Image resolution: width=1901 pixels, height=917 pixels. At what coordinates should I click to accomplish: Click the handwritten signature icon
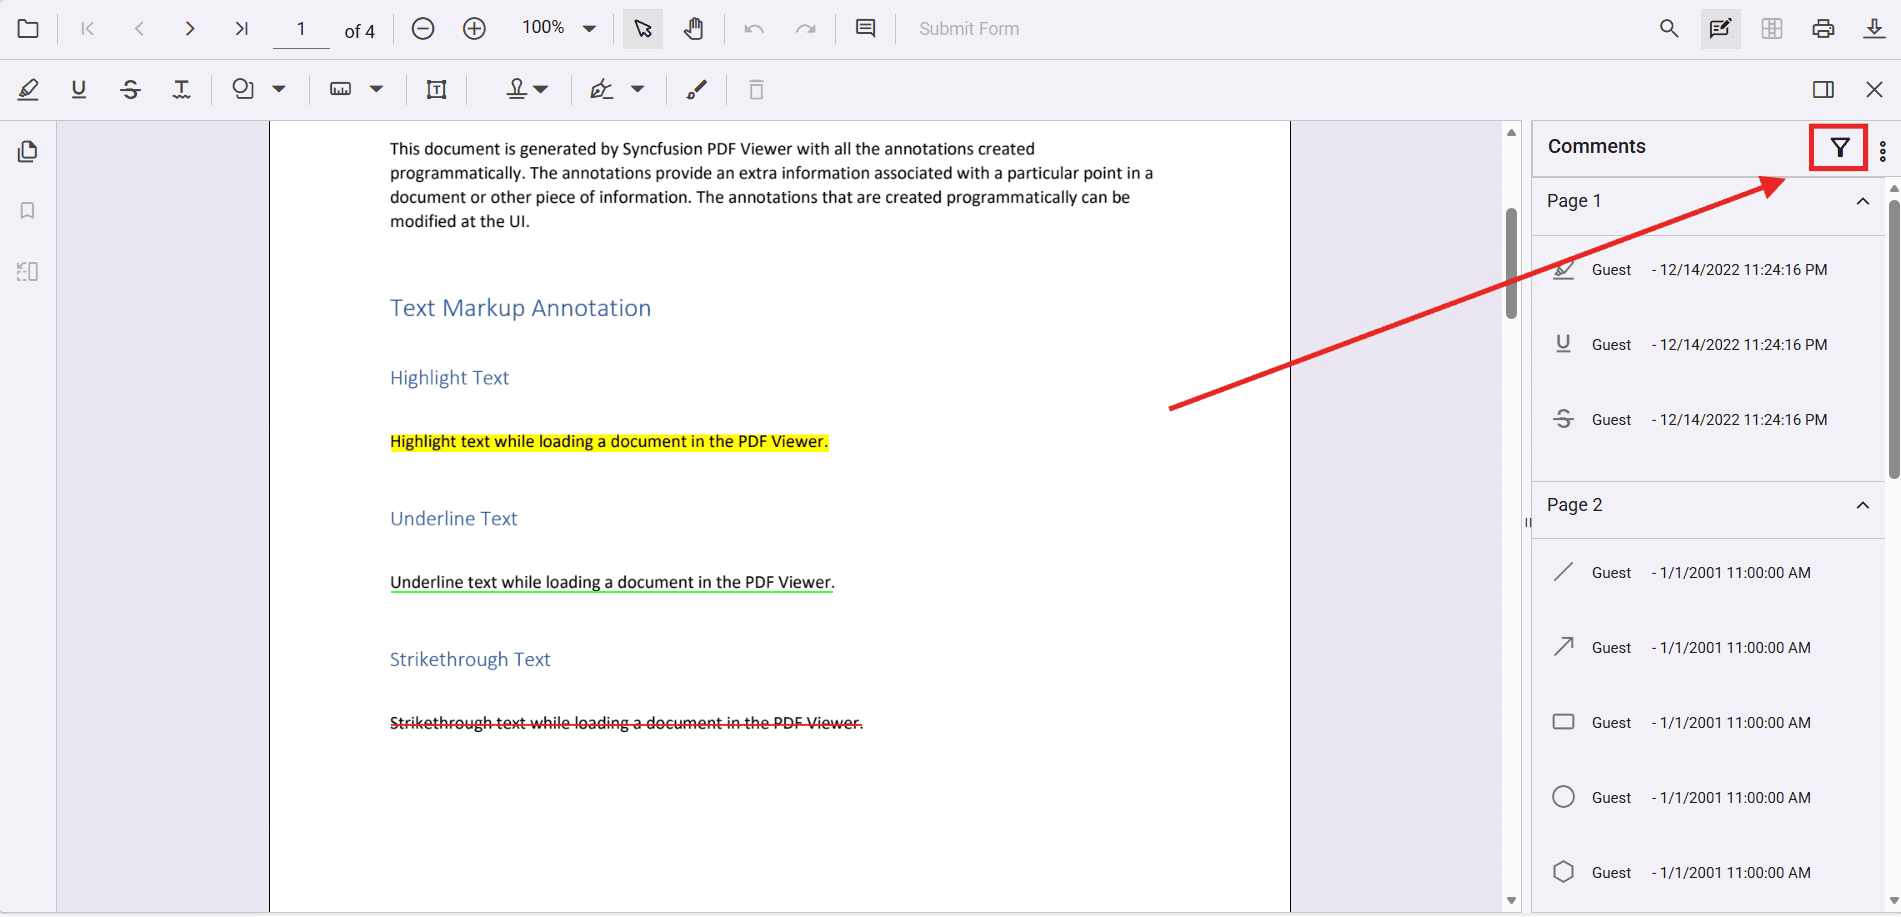coord(601,90)
